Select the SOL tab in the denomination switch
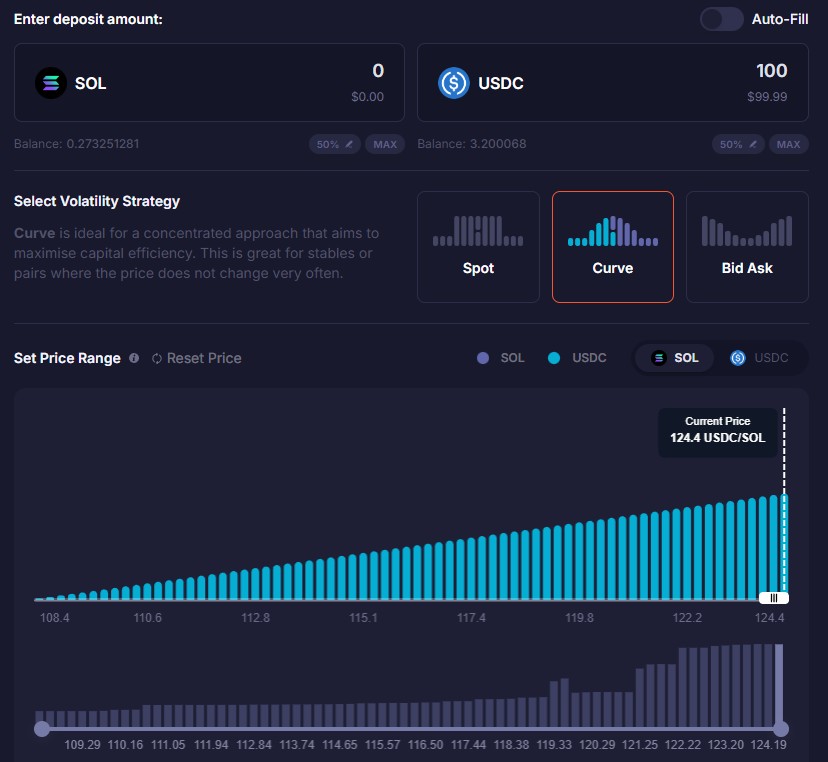The height and width of the screenshot is (762, 828). (673, 358)
